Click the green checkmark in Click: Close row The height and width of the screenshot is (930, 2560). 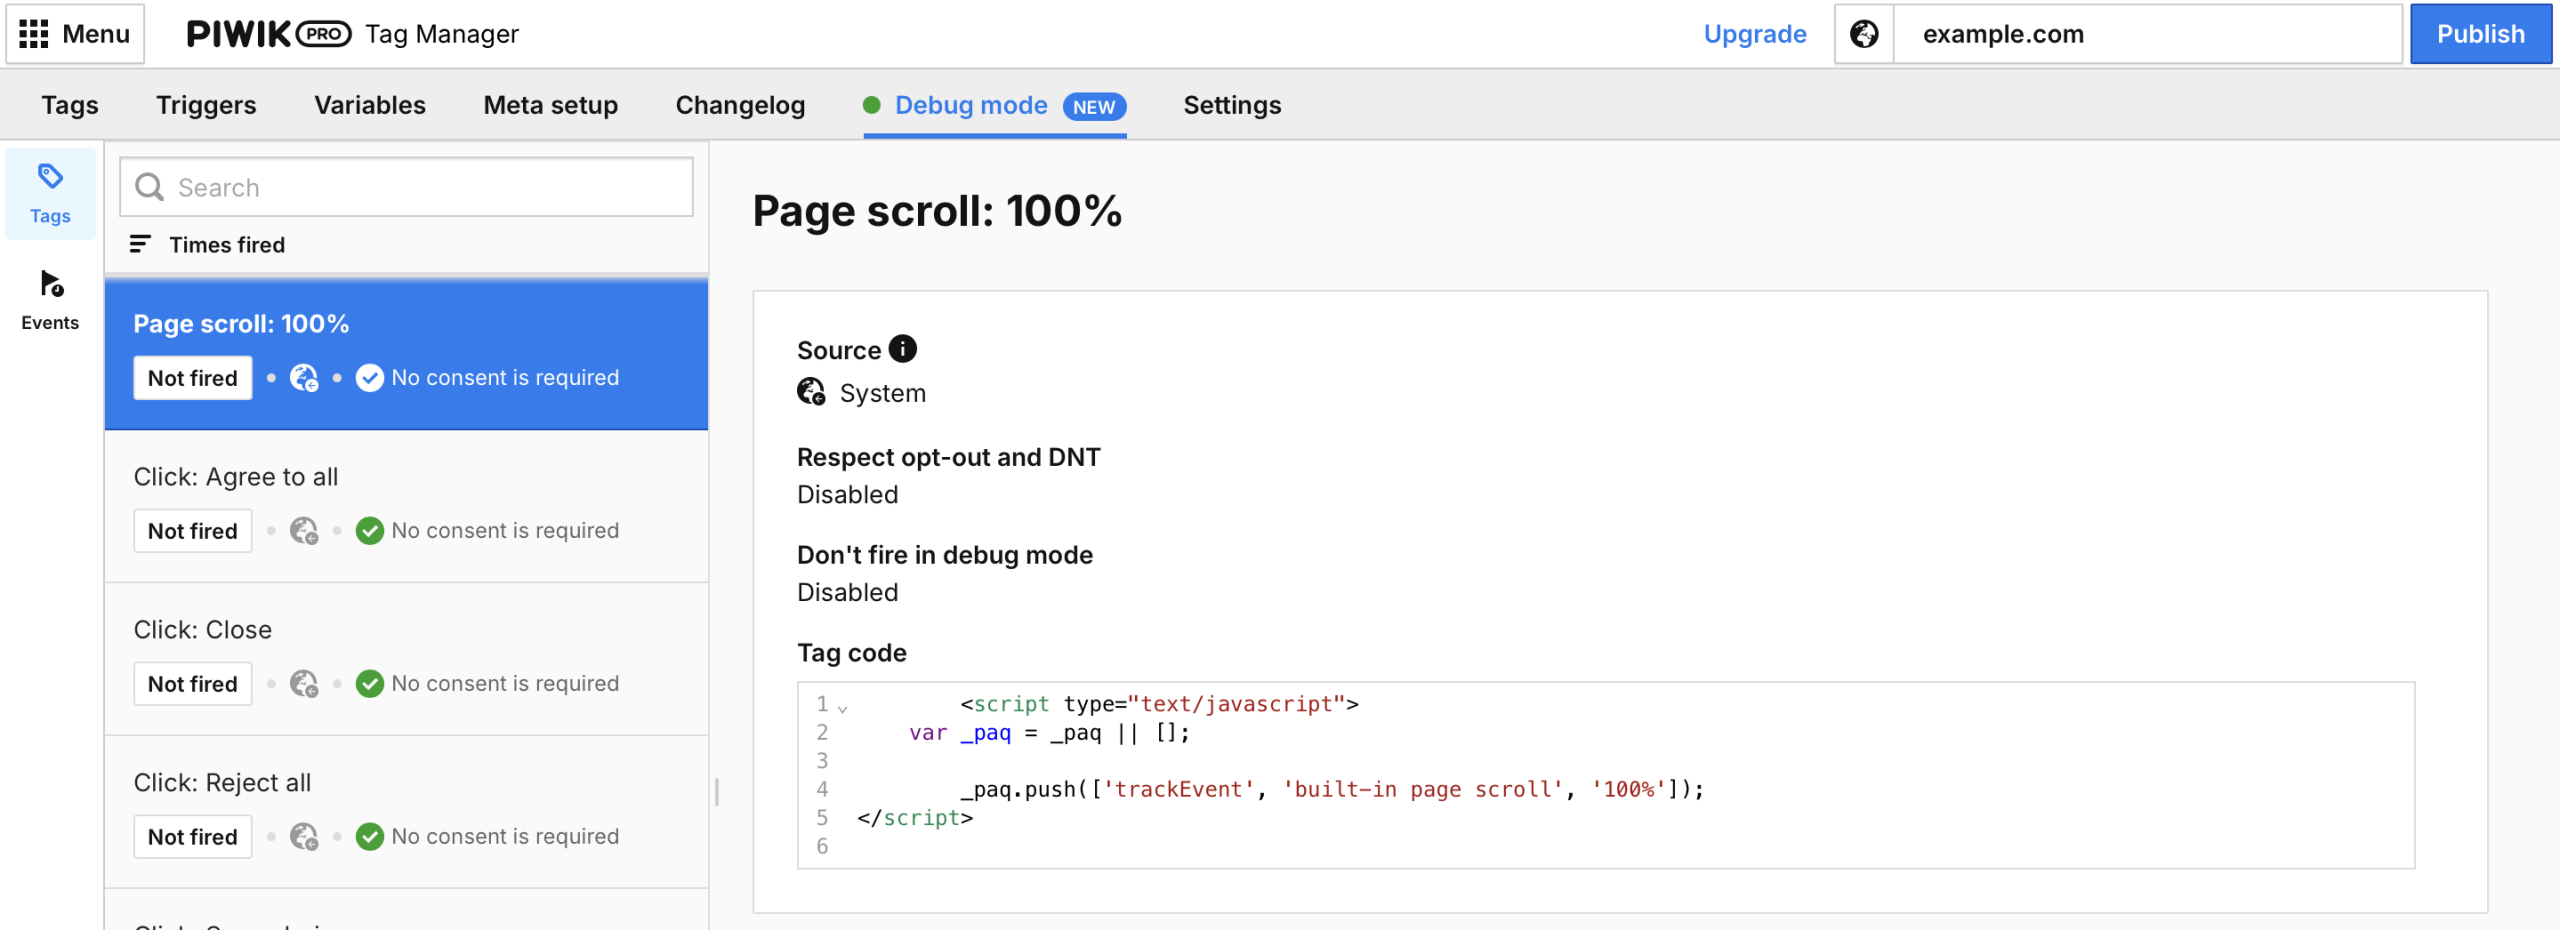pyautogui.click(x=370, y=684)
